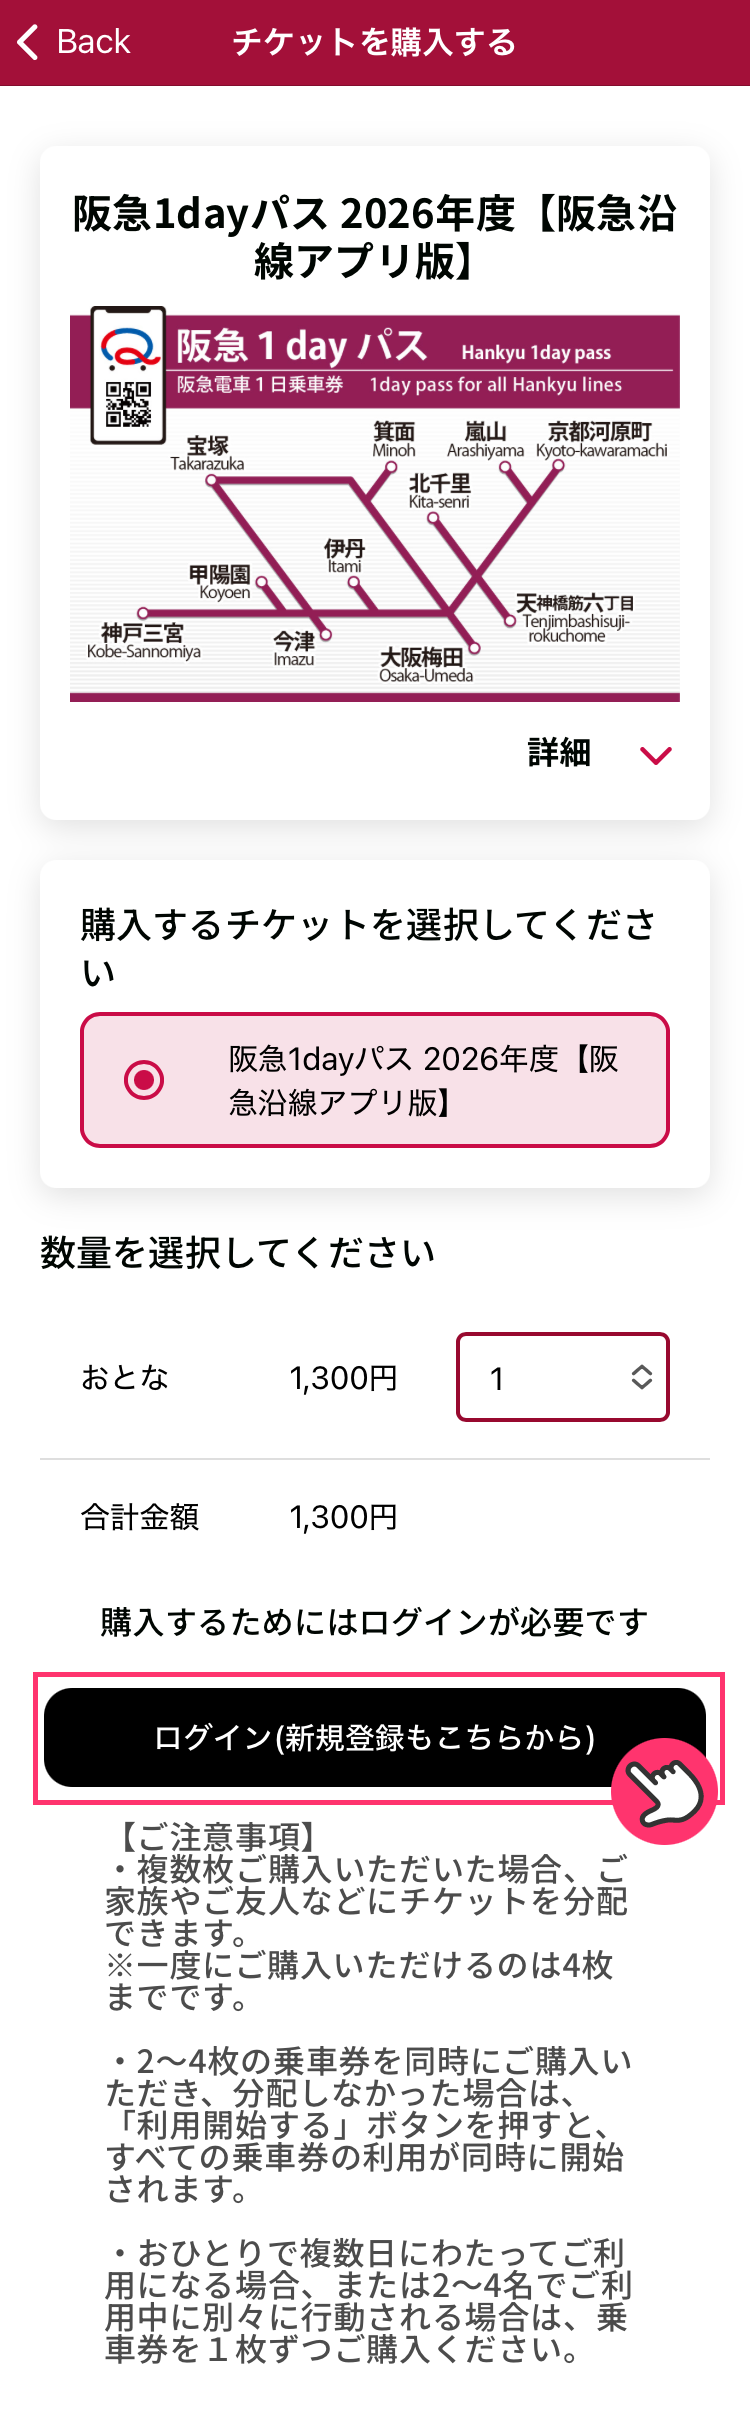Screen dimensions: 750x2414
Task: Click the up/down arrows in the quantity selector
Action: [642, 1377]
